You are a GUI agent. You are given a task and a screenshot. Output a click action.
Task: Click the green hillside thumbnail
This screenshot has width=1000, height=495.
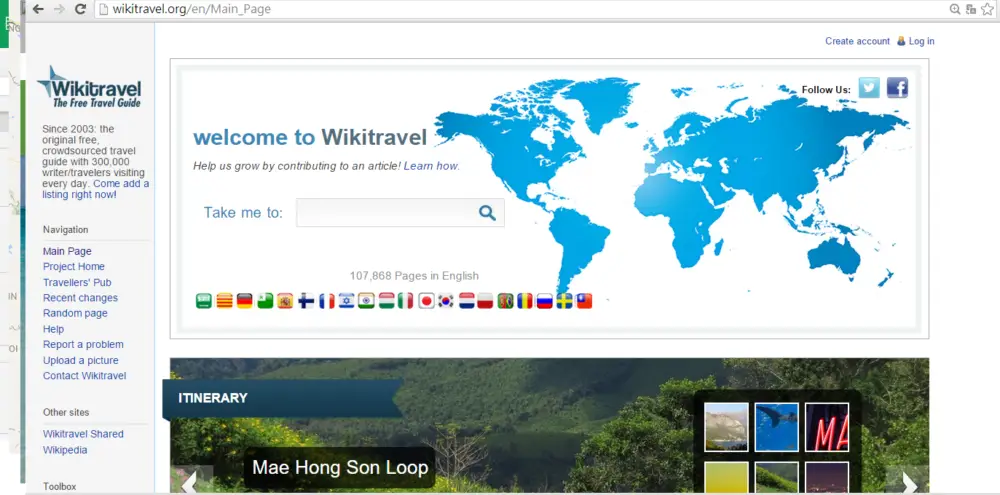pos(776,477)
